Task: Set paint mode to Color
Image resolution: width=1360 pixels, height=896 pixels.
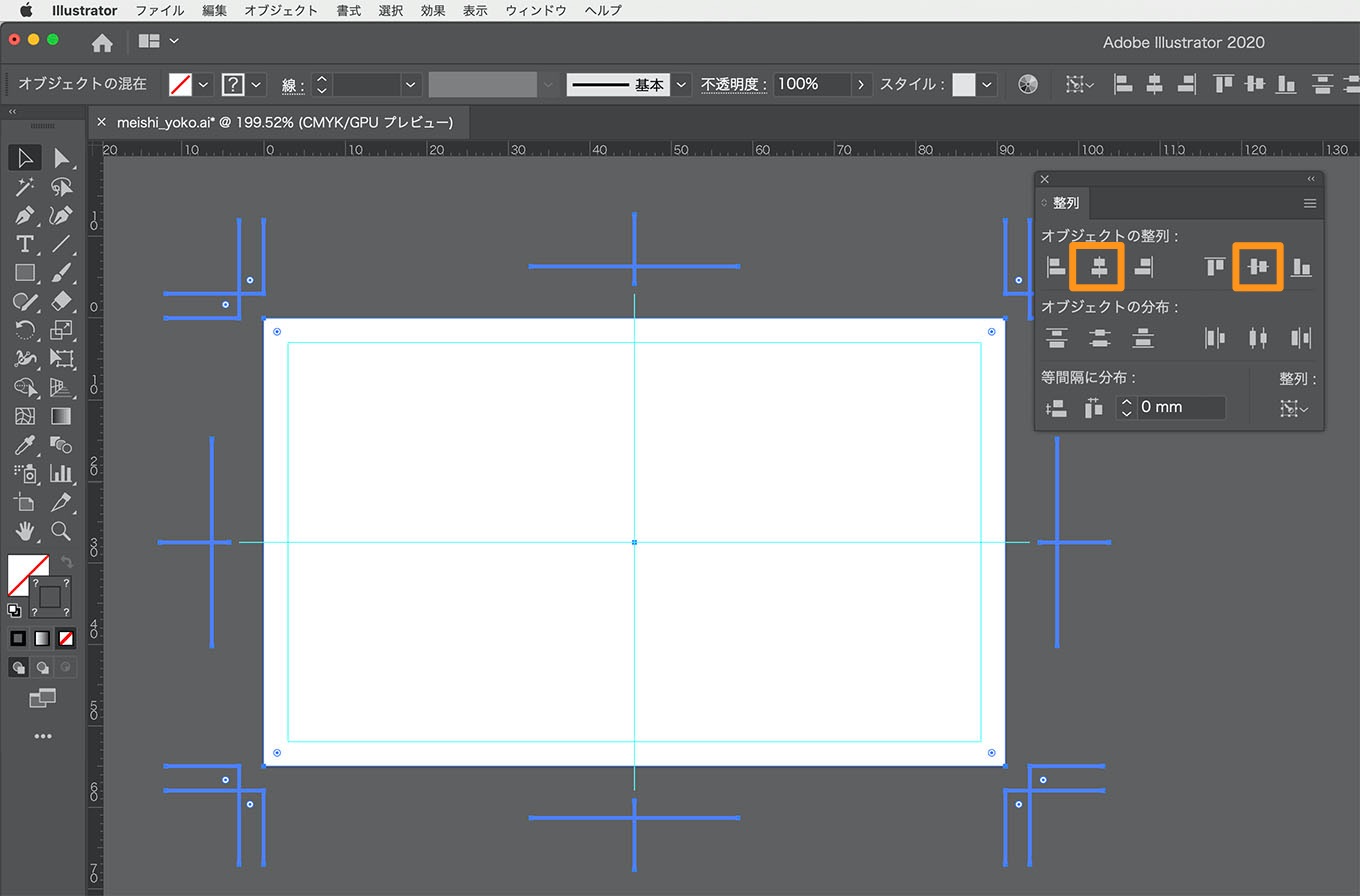Action: pyautogui.click(x=18, y=638)
